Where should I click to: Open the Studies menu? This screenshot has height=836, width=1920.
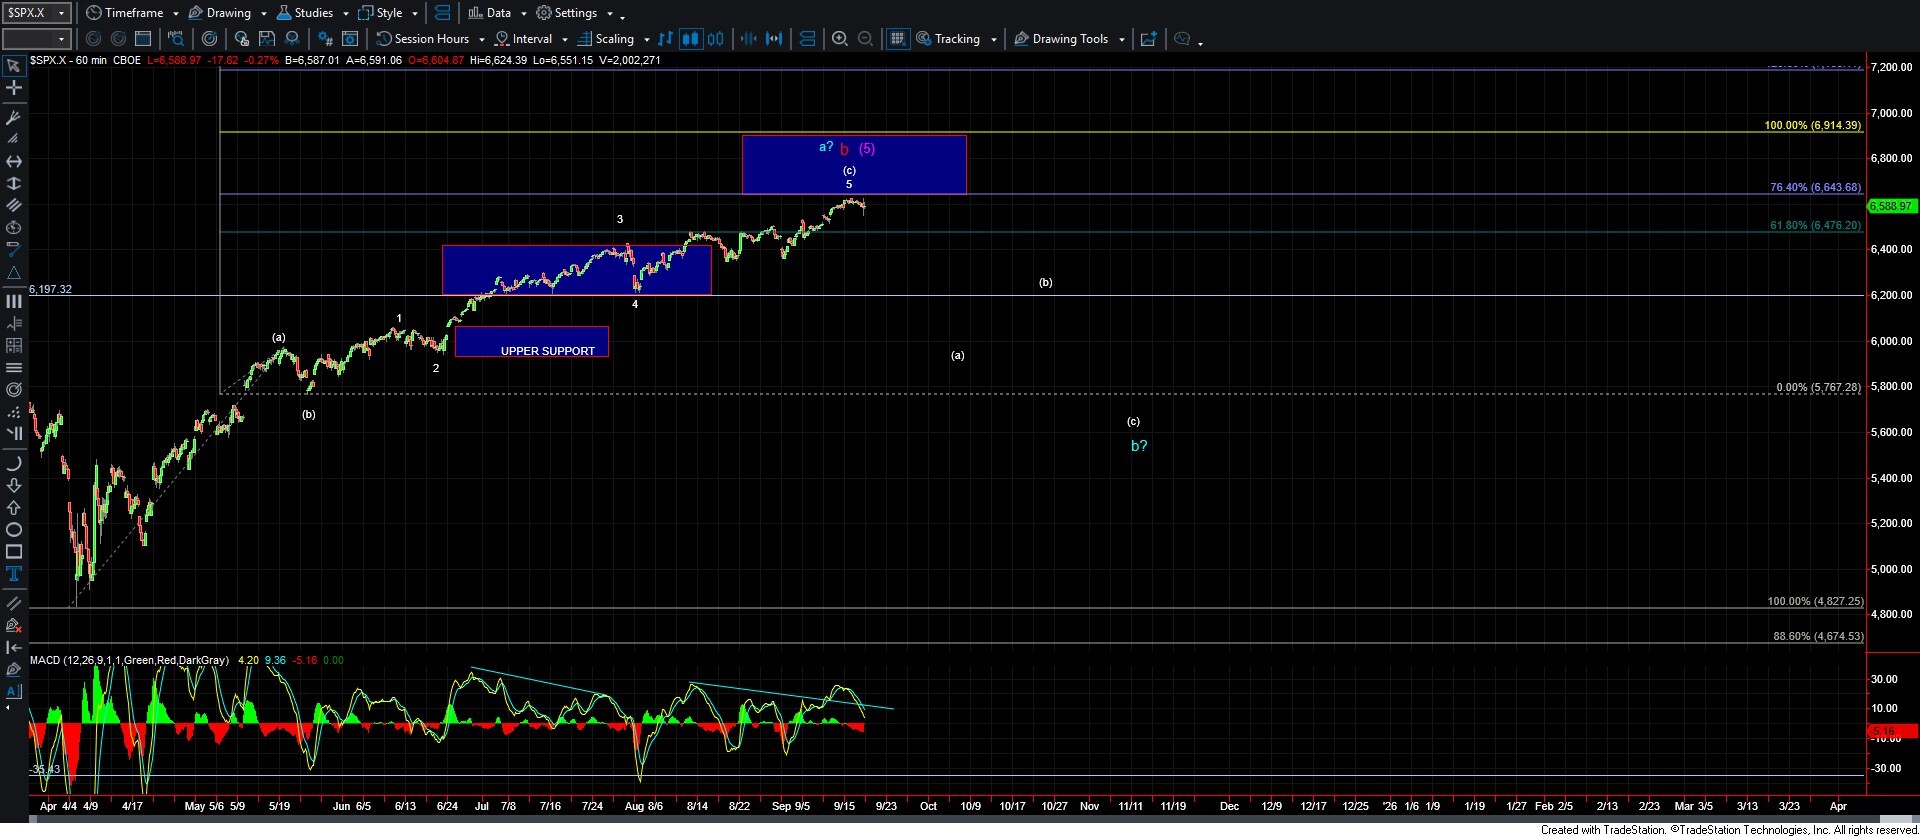pyautogui.click(x=312, y=13)
